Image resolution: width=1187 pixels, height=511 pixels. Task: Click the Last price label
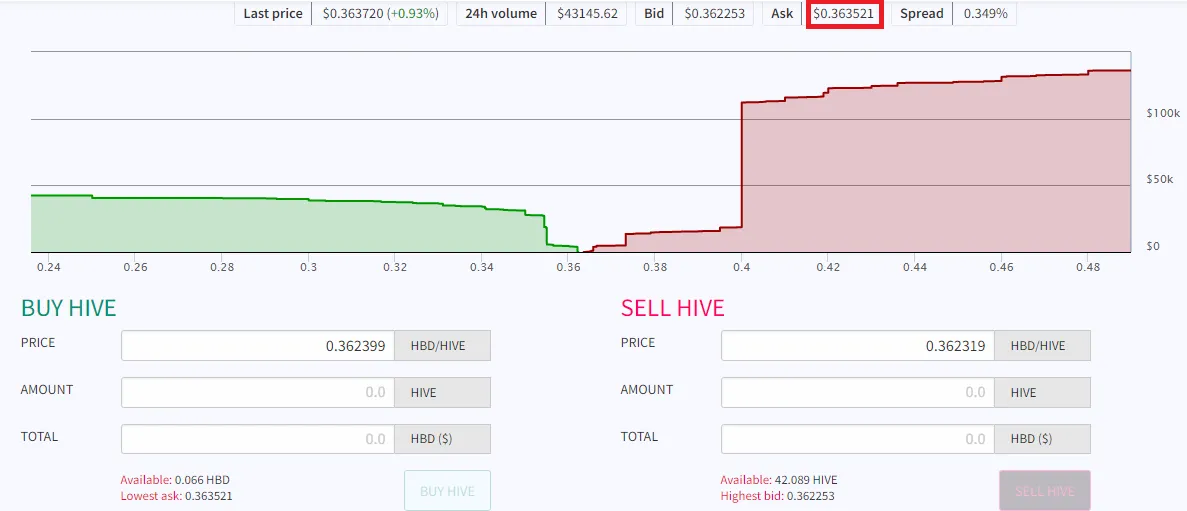point(273,14)
